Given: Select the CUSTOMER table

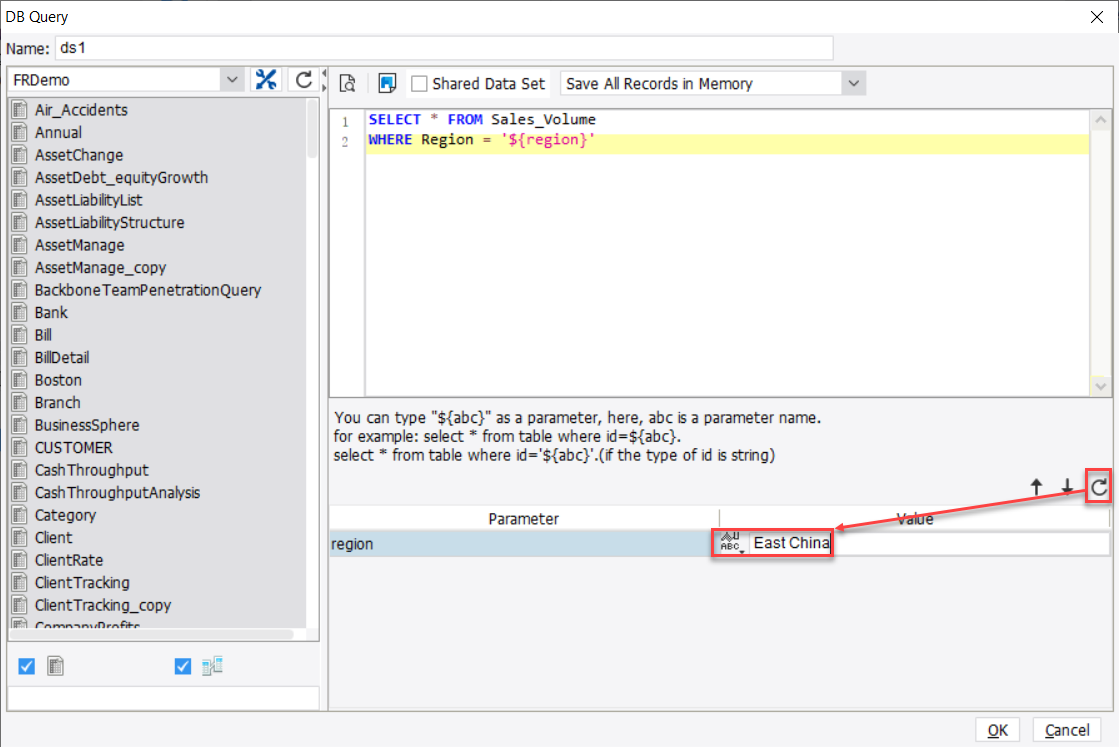Looking at the screenshot, I should pos(75,447).
